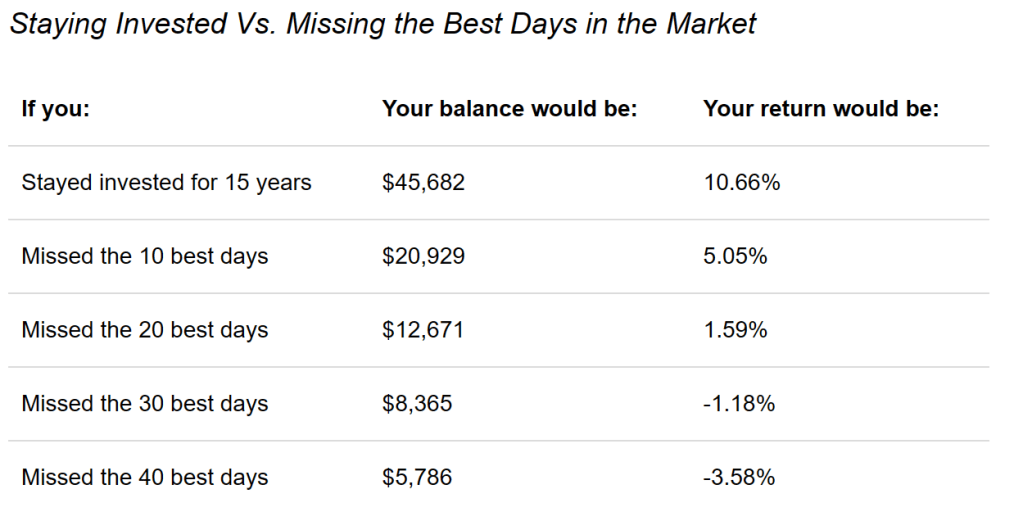Click the $45,682 balance value
The height and width of the screenshot is (530, 1023).
coord(423,183)
